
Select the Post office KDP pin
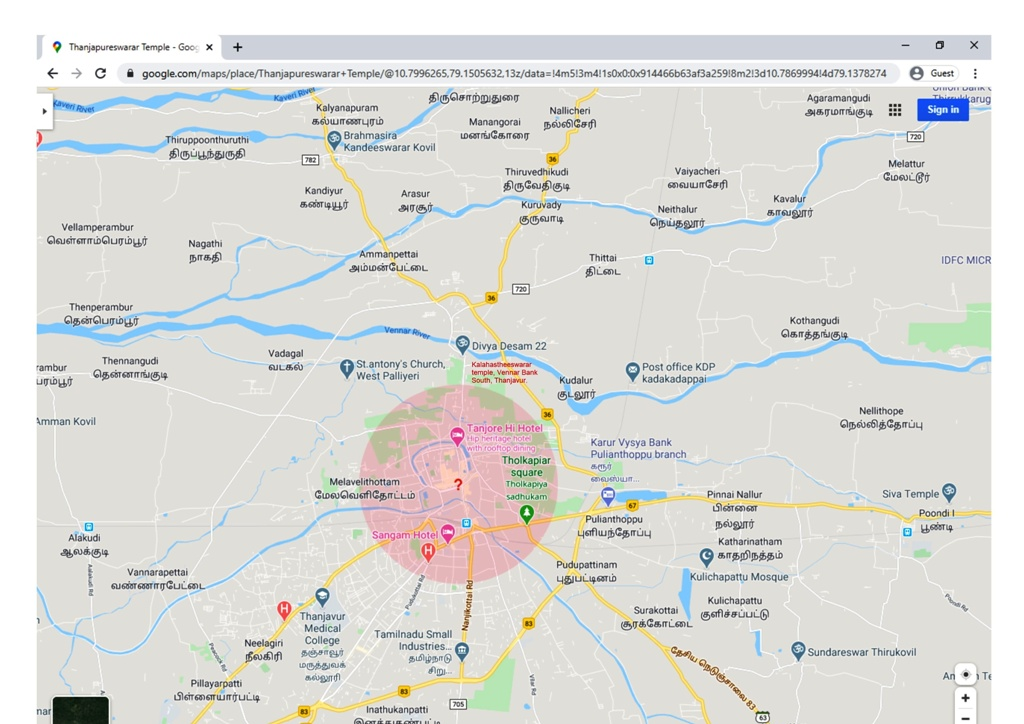pyautogui.click(x=632, y=370)
